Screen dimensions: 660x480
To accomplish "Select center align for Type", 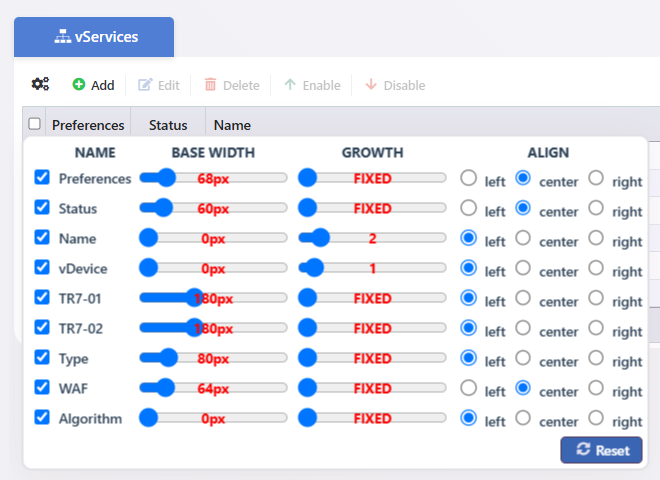I will click(x=523, y=358).
